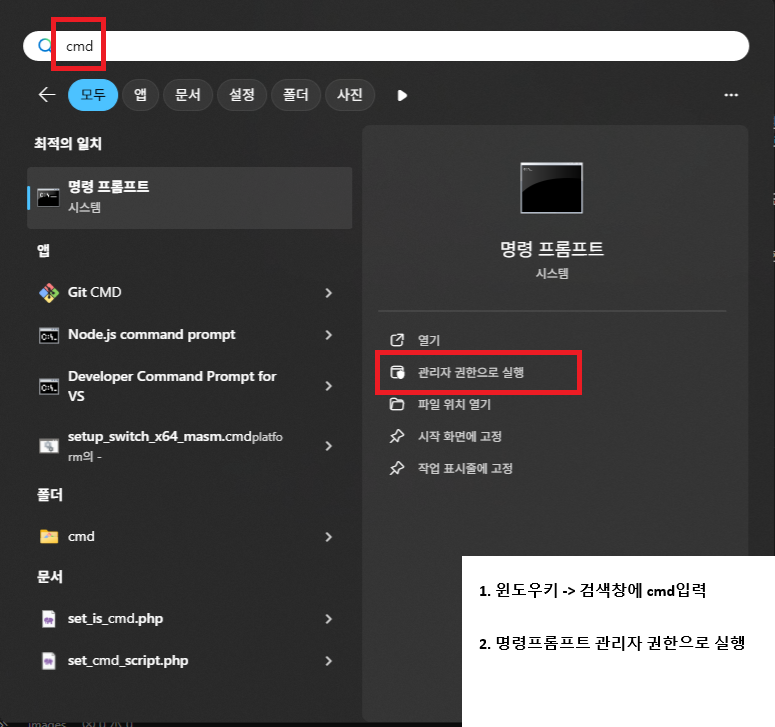Image resolution: width=775 pixels, height=727 pixels.
Task: Open set_cmd_script.php document
Action: (x=190, y=661)
